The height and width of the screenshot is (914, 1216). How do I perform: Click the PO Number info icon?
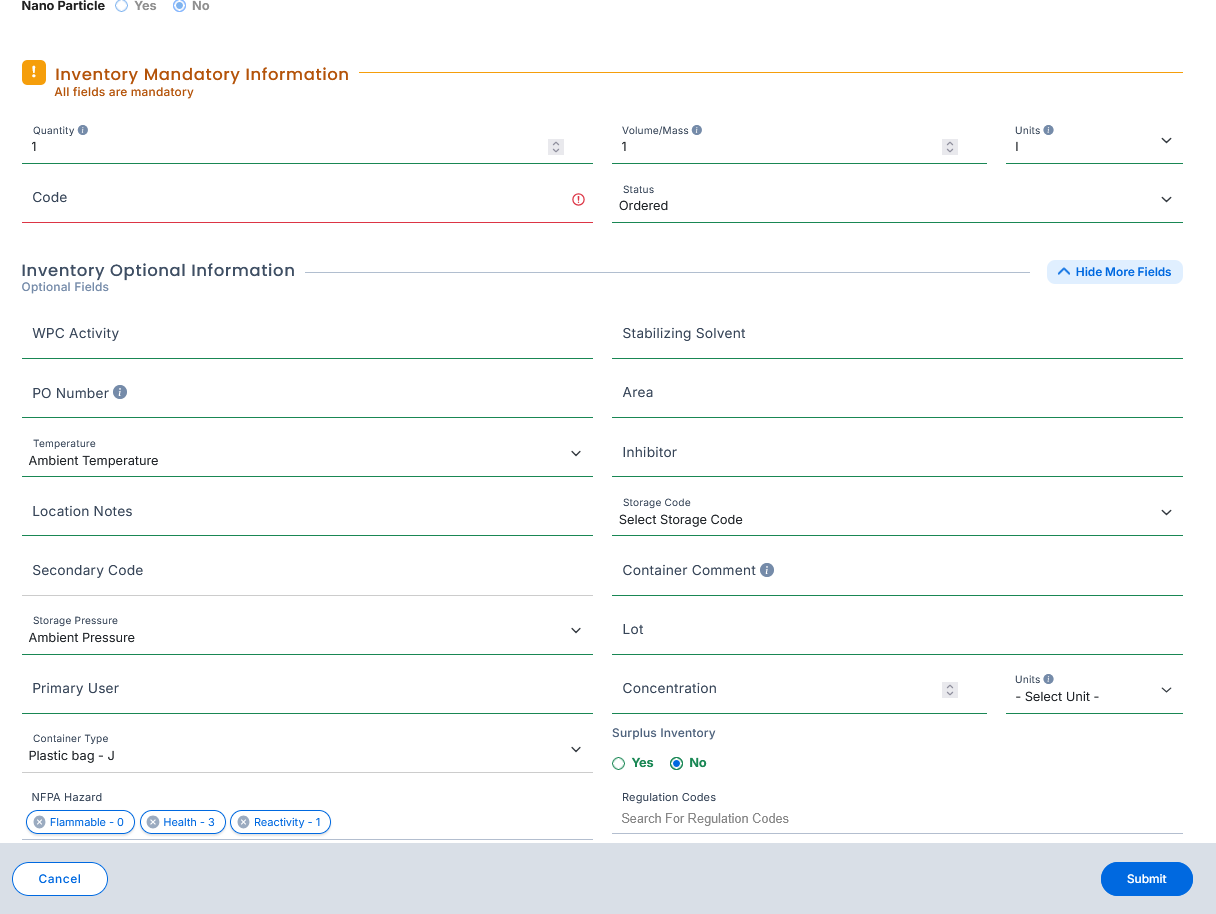tap(120, 392)
